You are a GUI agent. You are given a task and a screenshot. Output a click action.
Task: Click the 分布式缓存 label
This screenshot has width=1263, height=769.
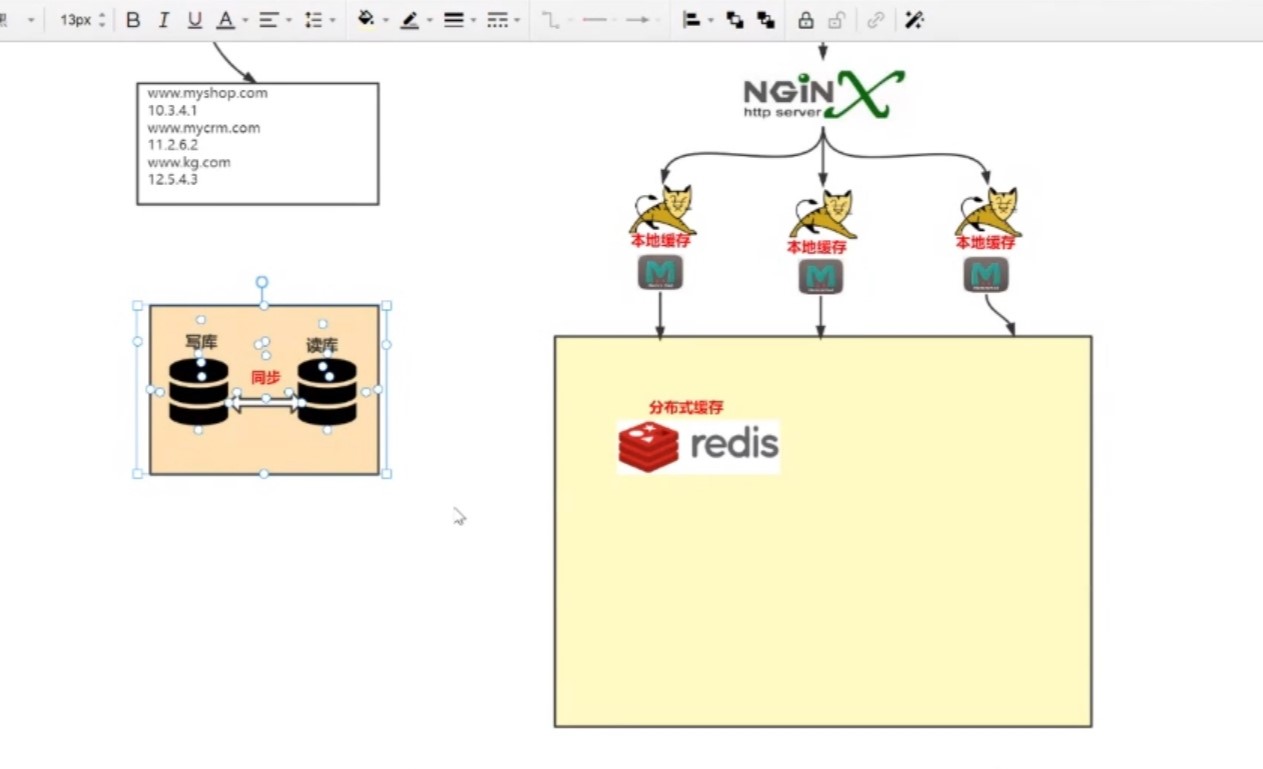[x=686, y=407]
